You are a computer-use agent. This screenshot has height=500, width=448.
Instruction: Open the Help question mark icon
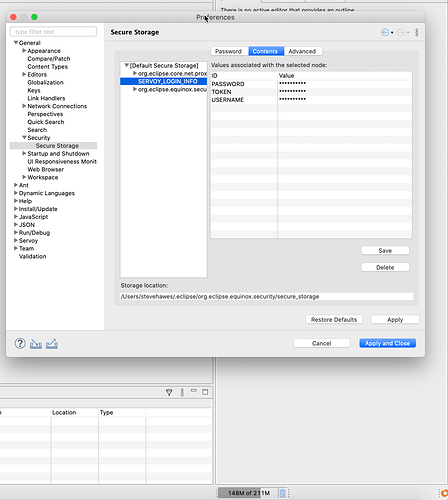(20, 343)
